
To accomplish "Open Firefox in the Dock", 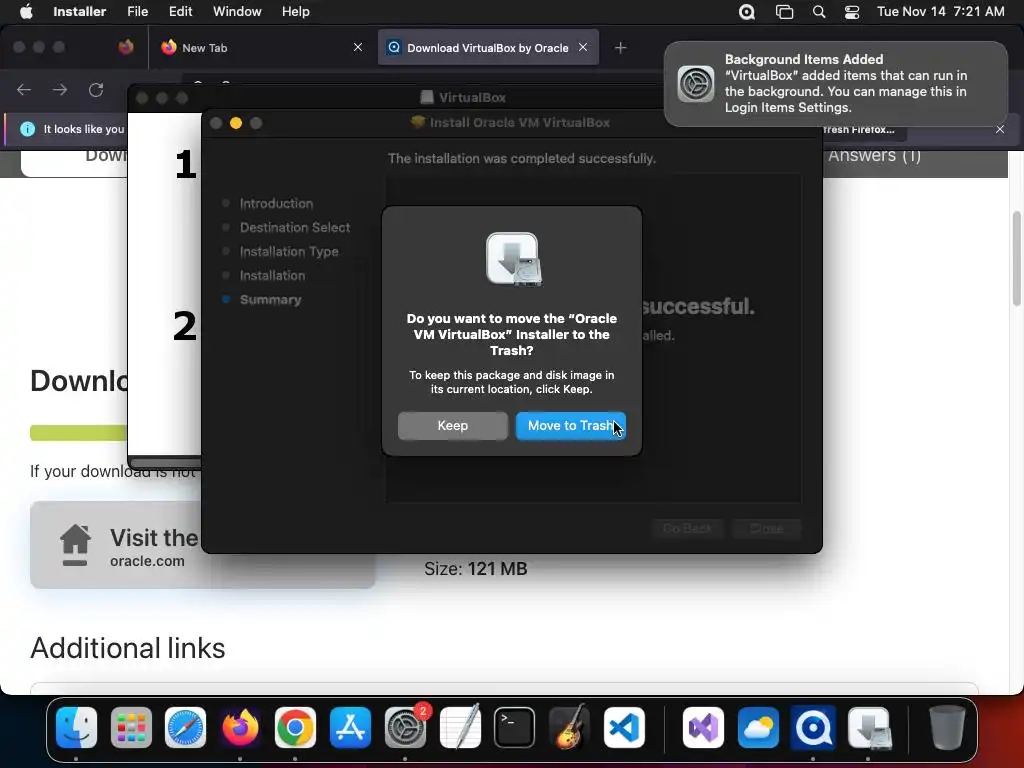I will [x=240, y=727].
